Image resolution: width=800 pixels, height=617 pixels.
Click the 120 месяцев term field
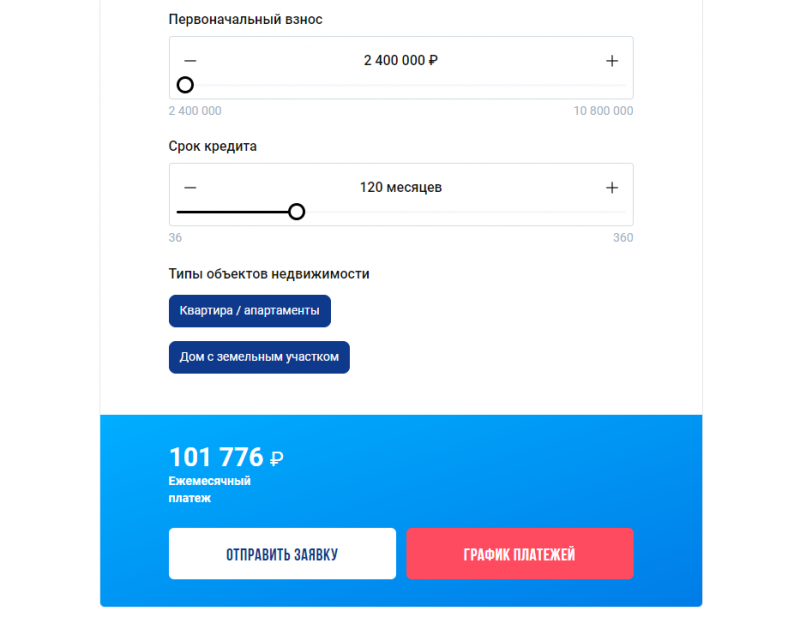click(x=400, y=188)
